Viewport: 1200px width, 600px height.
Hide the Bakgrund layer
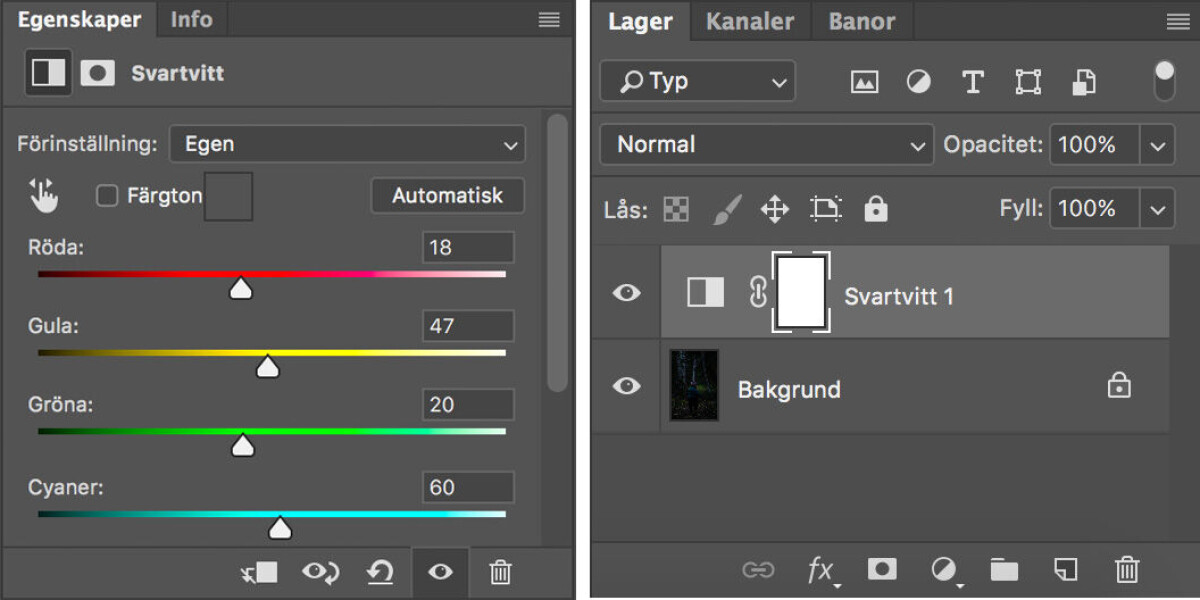[x=626, y=385]
